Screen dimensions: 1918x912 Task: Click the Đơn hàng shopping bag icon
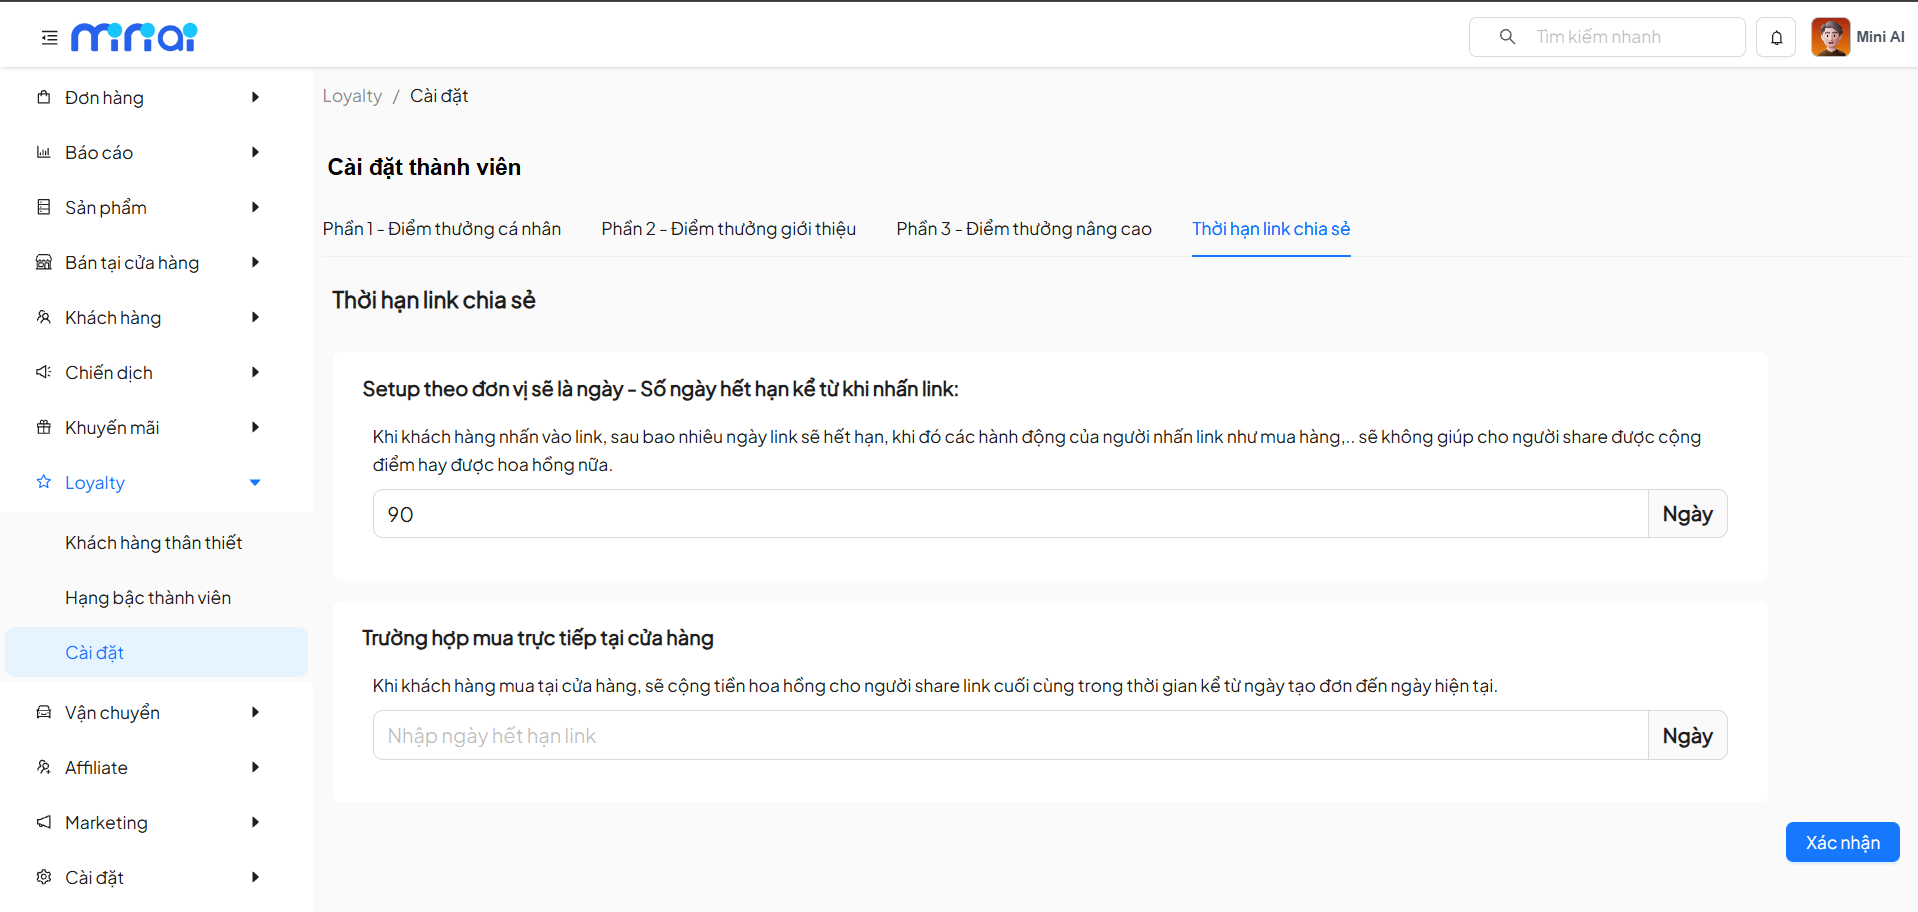(44, 97)
